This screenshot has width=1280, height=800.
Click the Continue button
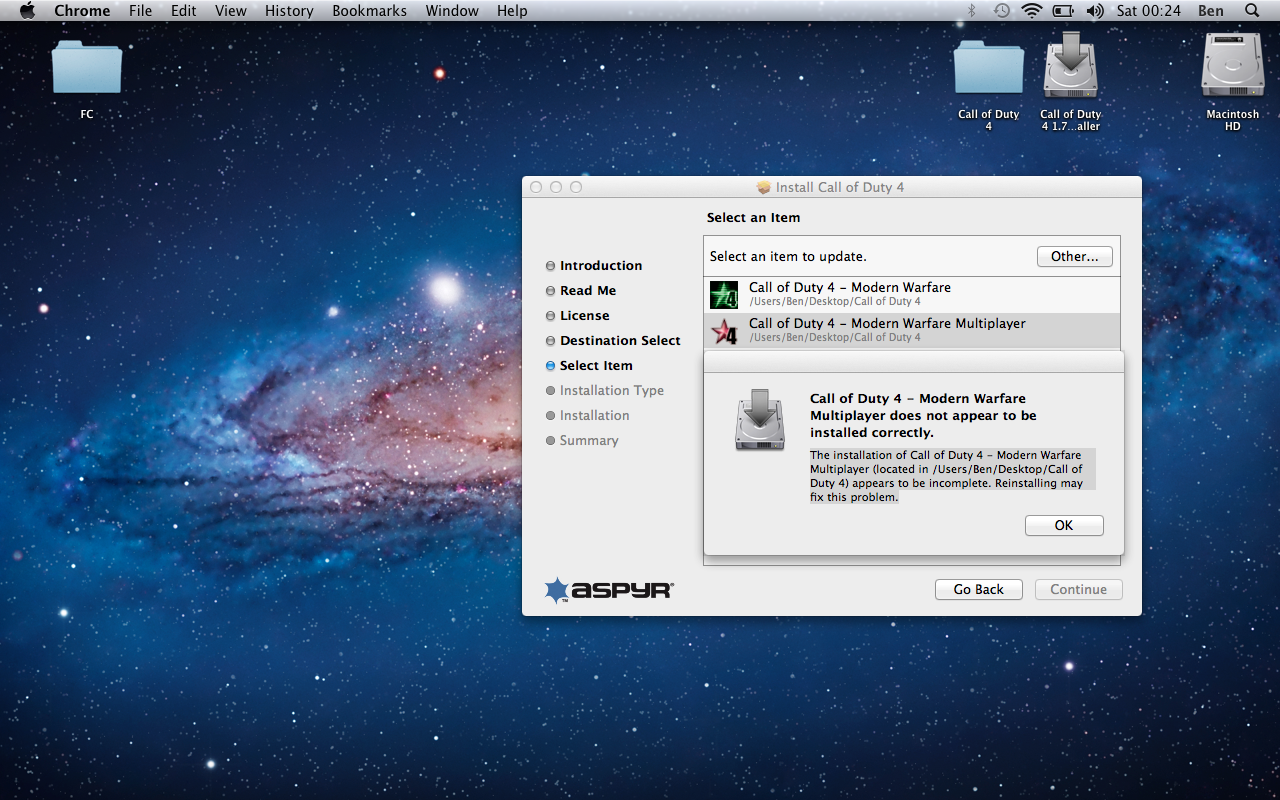[x=1078, y=590]
